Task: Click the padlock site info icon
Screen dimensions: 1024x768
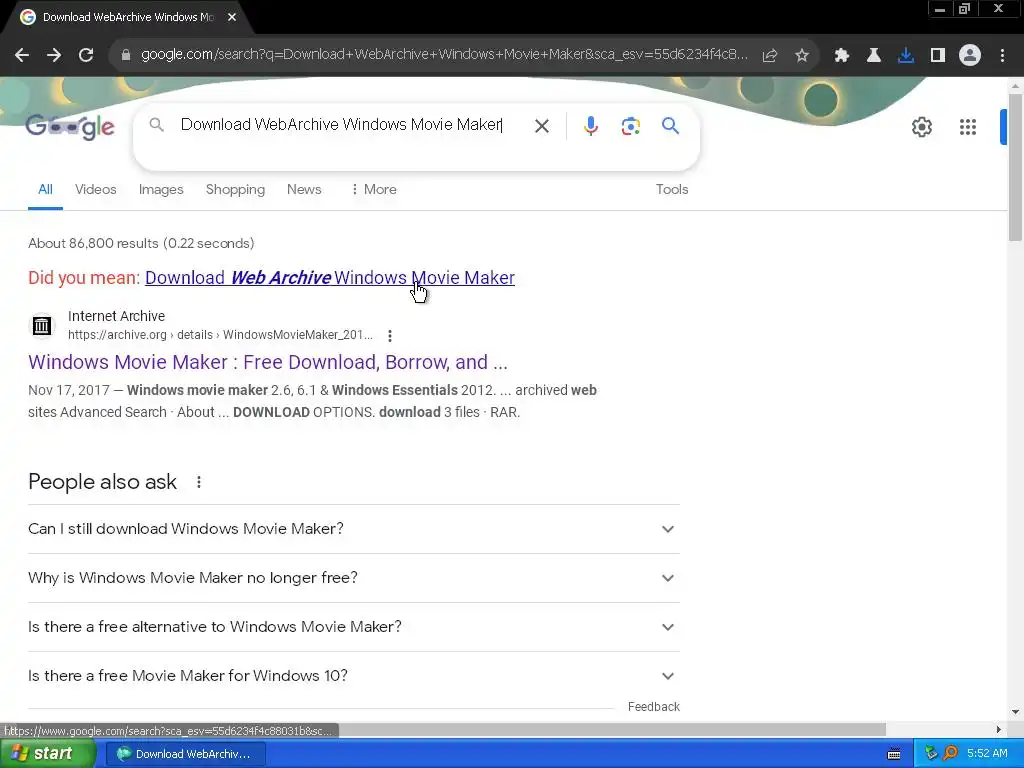Action: click(x=126, y=55)
